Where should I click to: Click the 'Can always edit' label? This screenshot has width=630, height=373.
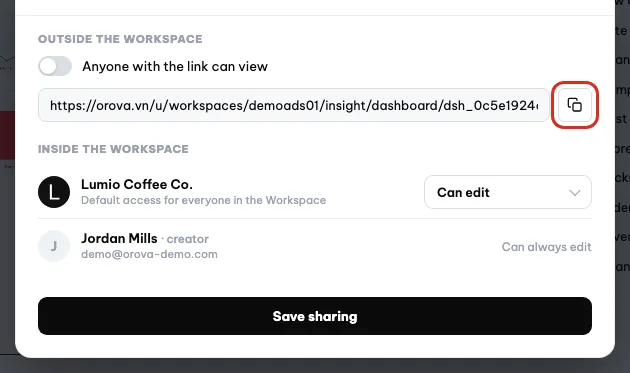(x=546, y=247)
